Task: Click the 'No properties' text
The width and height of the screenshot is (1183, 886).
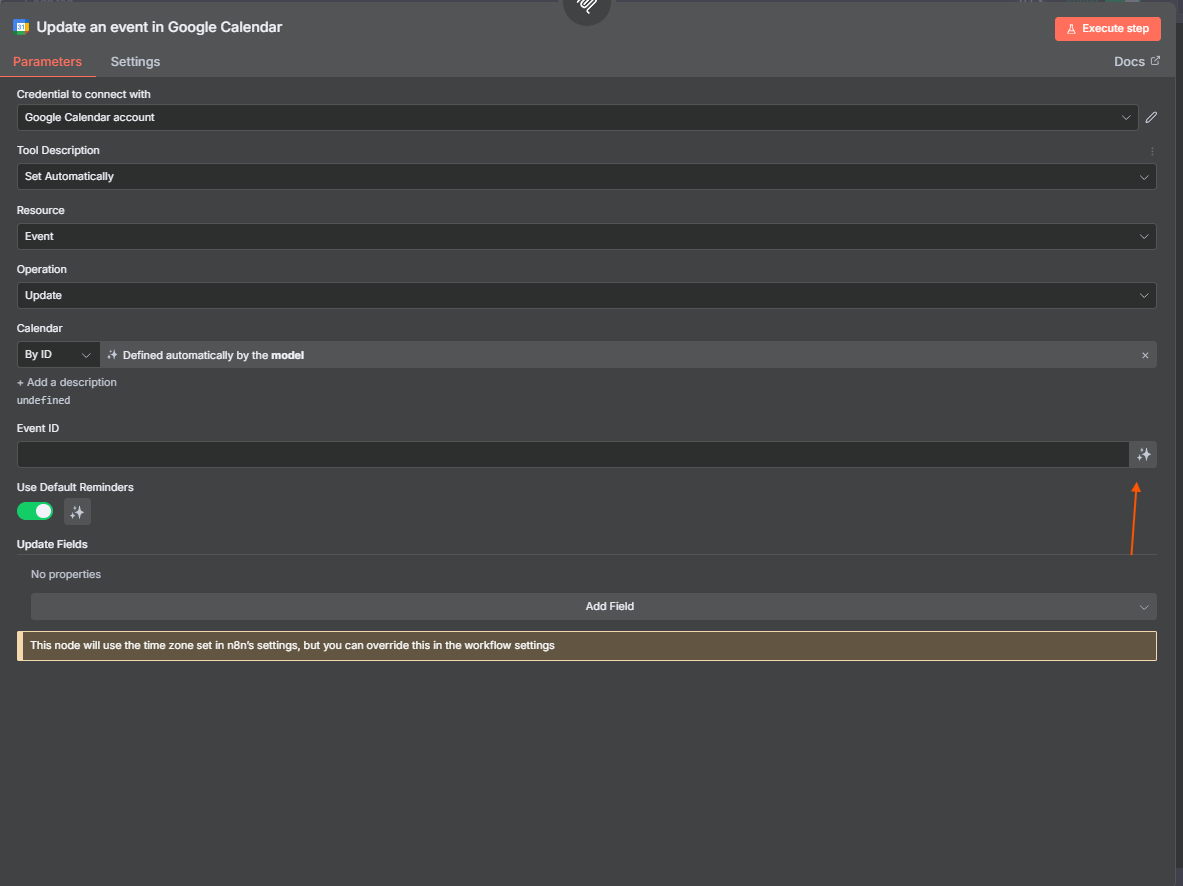Action: (x=66, y=574)
